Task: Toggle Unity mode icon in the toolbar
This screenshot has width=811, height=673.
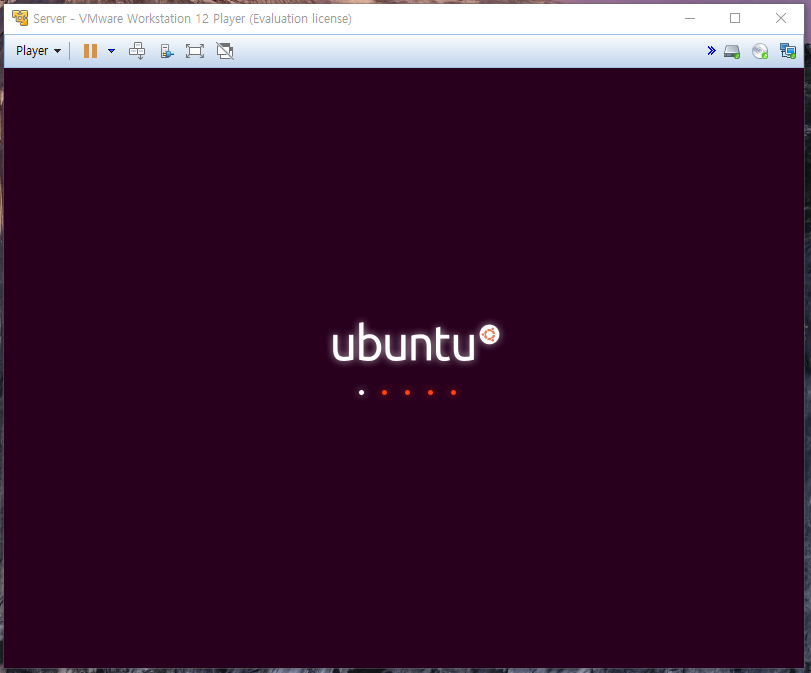Action: click(x=225, y=51)
